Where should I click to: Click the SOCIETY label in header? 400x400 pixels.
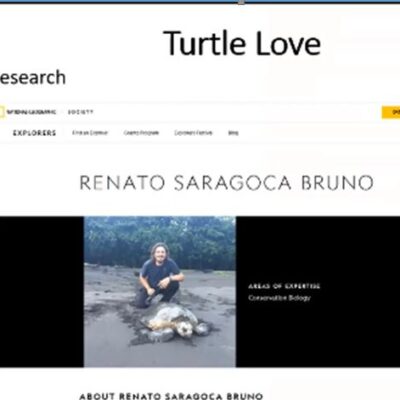tap(80, 112)
